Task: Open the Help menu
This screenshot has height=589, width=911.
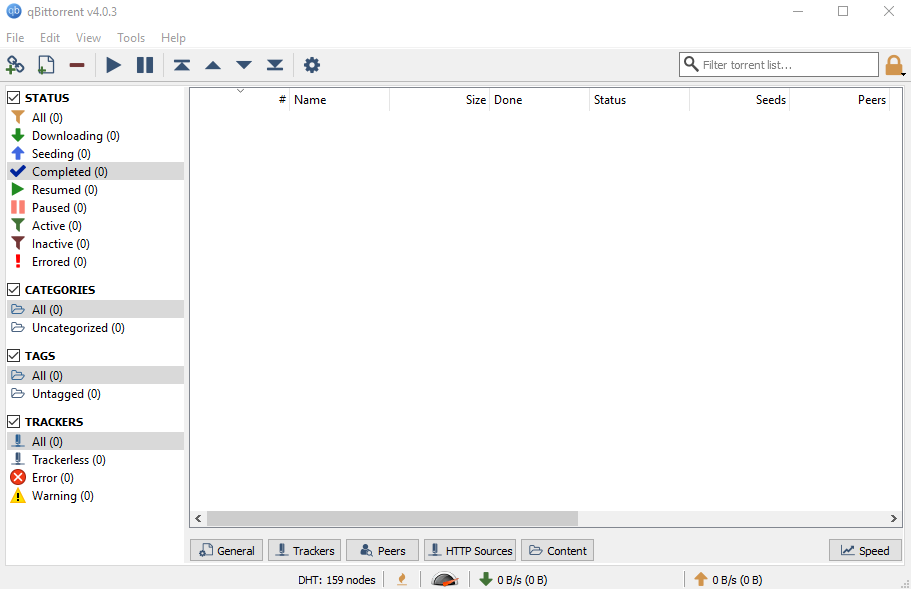Action: [x=173, y=38]
